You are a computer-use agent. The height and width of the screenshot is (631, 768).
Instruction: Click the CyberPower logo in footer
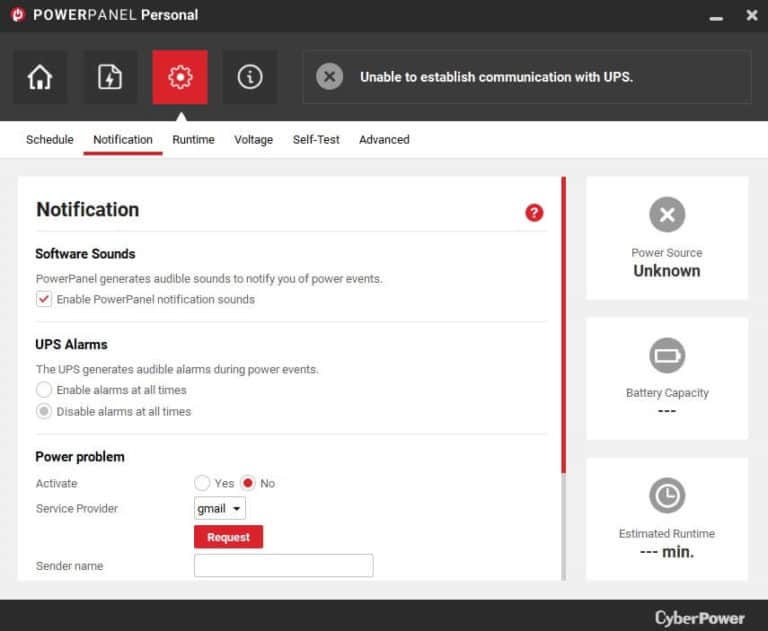click(700, 618)
